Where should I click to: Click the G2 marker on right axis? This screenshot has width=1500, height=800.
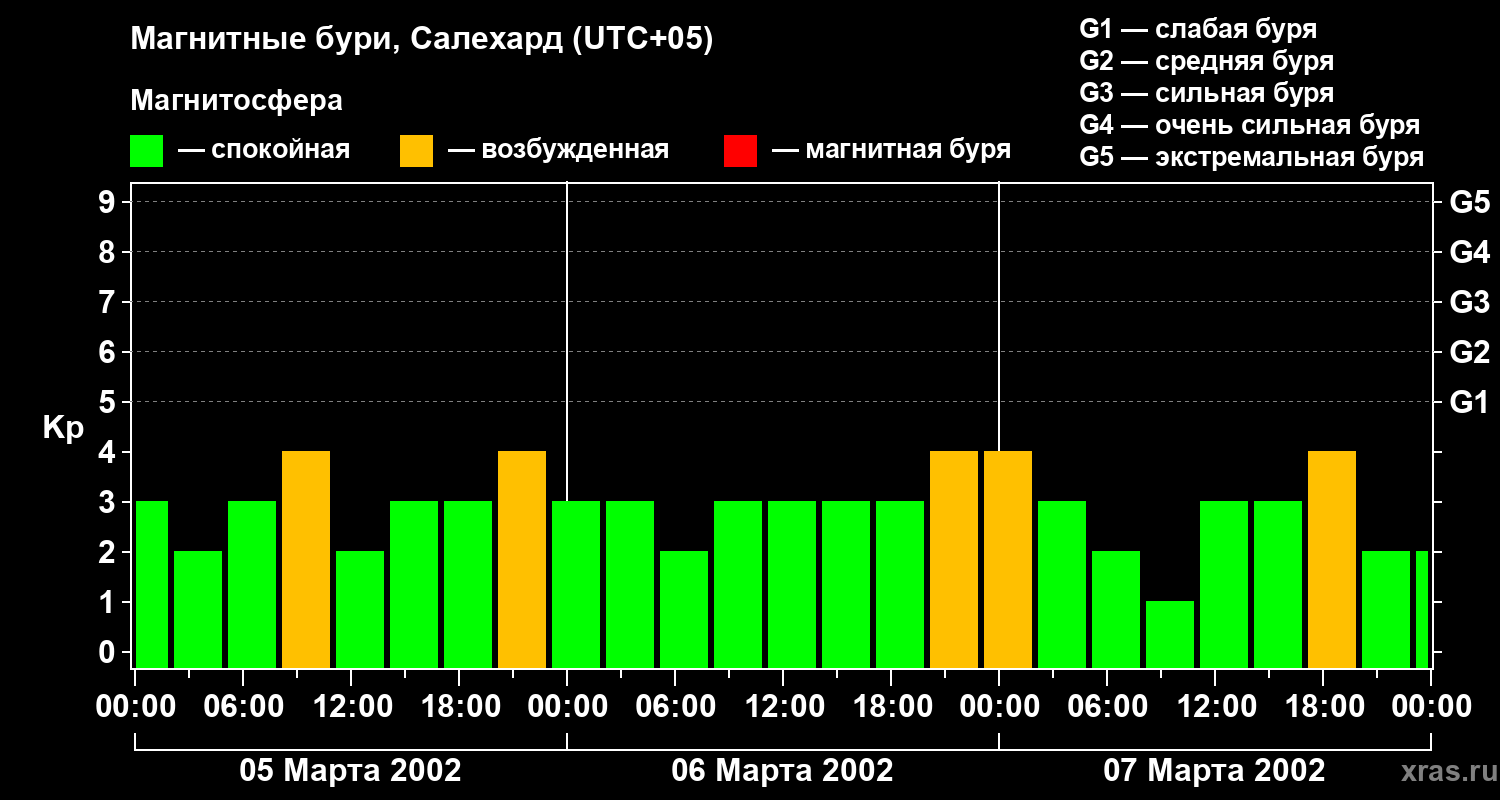coord(1469,352)
